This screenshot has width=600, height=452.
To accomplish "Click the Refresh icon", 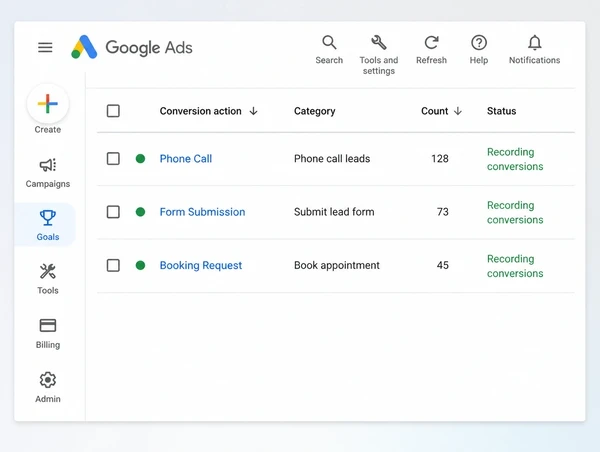I will coord(431,42).
